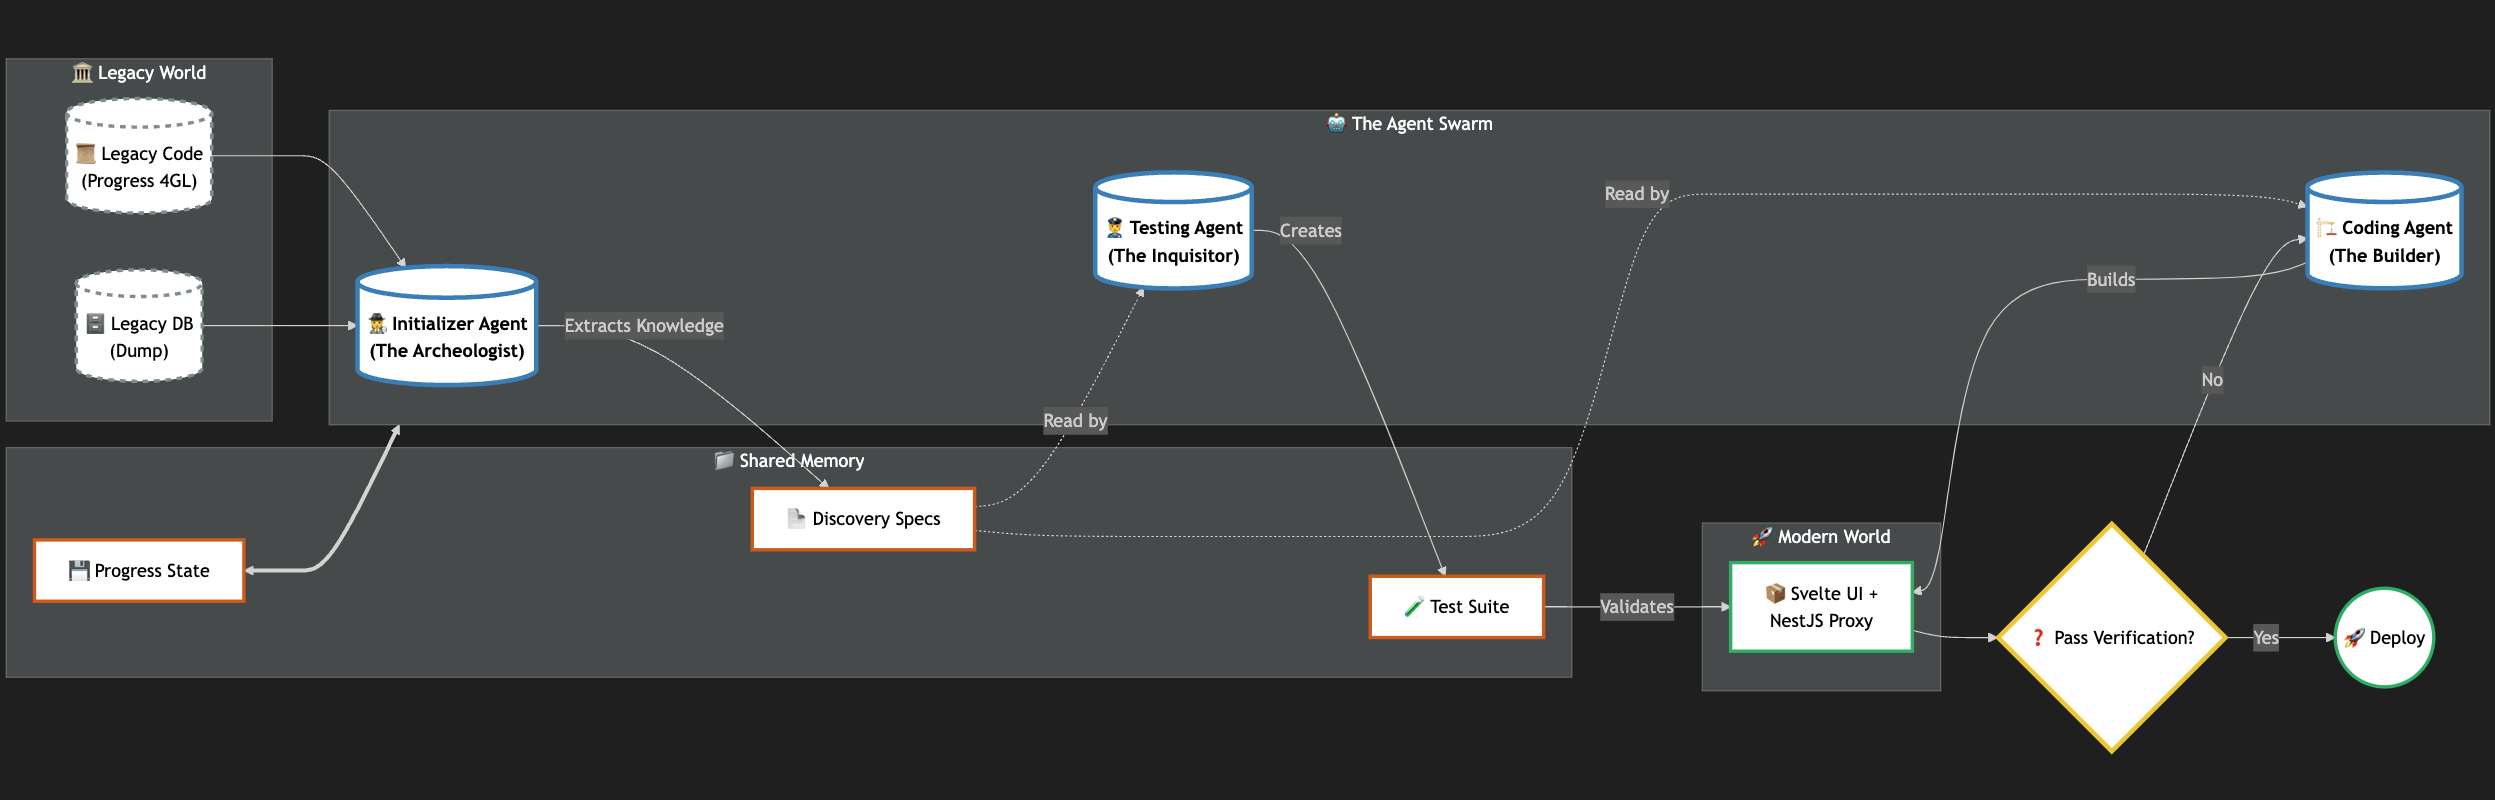Select the Discovery Specs box
The image size is (2495, 800).
pyautogui.click(x=863, y=519)
